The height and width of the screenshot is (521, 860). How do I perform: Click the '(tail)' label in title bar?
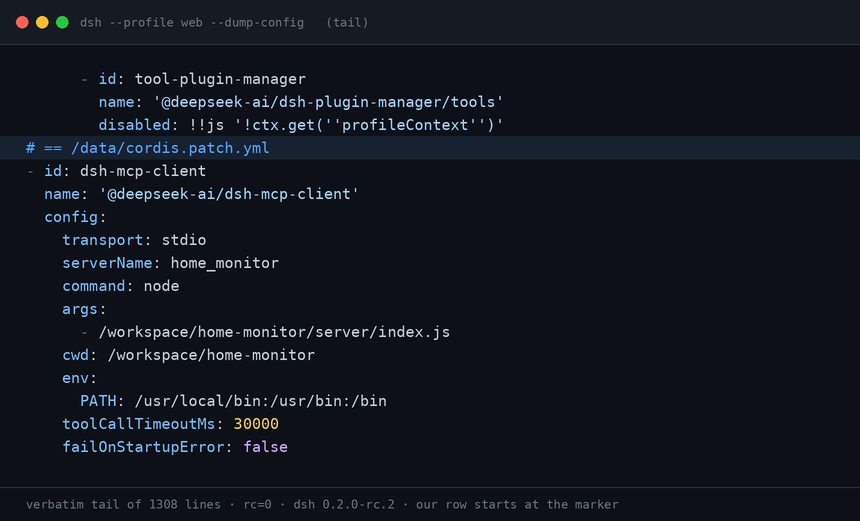347,22
